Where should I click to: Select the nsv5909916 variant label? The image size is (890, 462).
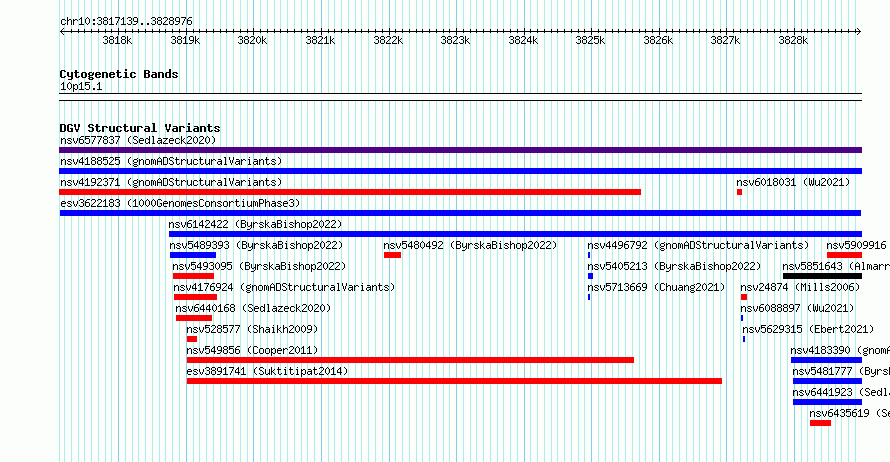(x=856, y=245)
